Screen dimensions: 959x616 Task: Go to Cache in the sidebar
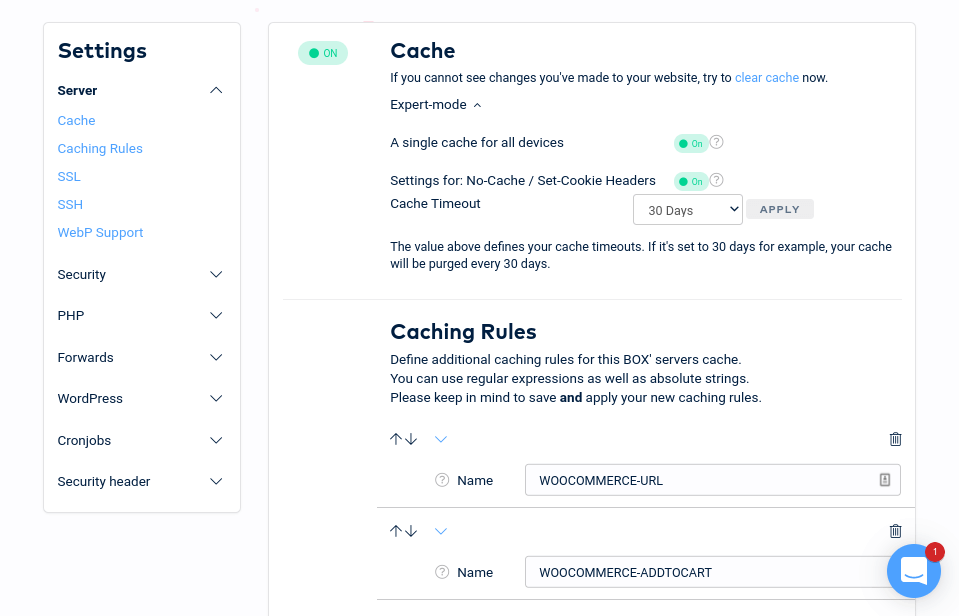76,121
